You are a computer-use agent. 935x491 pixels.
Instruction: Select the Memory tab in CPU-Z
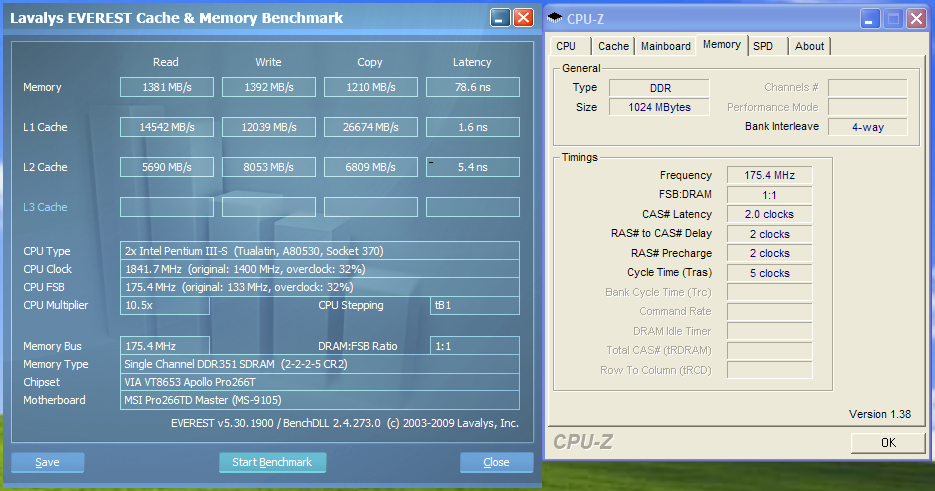(722, 45)
